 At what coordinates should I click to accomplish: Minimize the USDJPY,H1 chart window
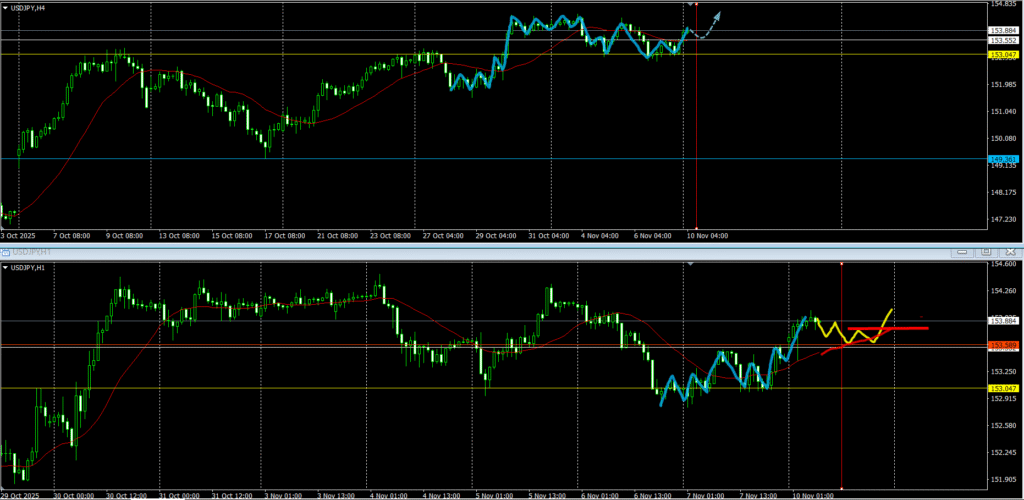(x=963, y=252)
